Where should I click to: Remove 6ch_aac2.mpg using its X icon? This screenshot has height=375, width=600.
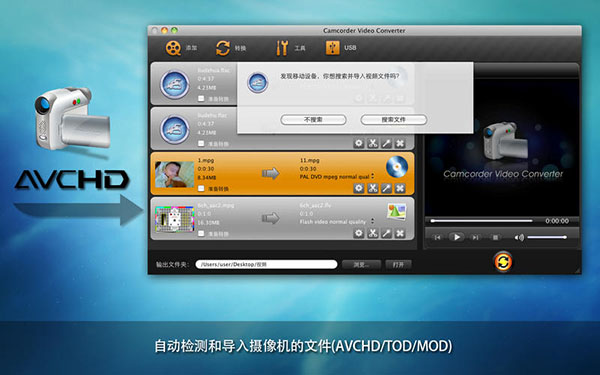pos(400,233)
